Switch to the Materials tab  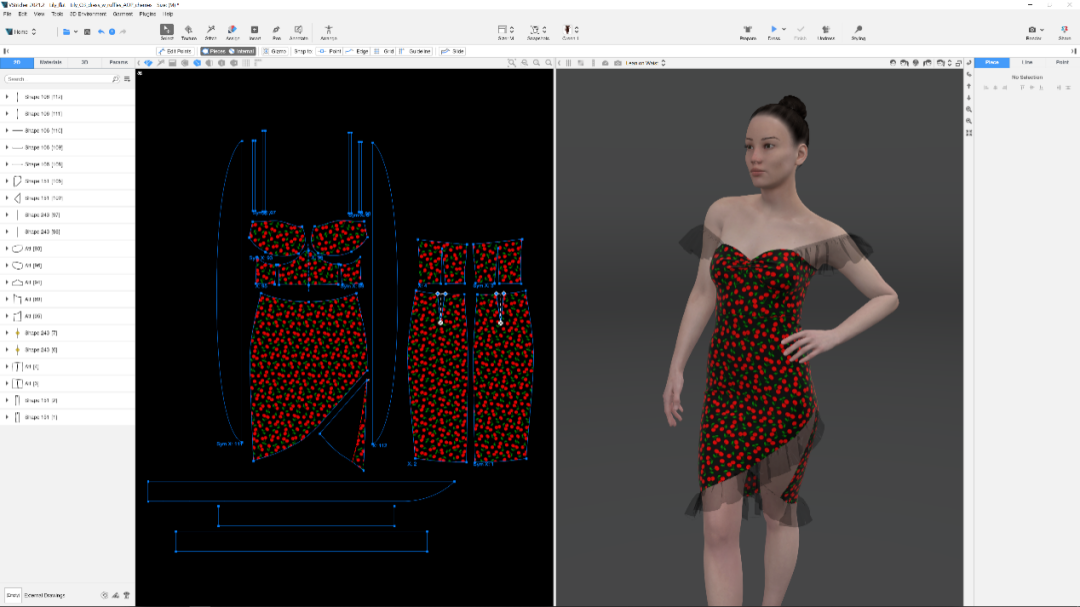(x=51, y=62)
